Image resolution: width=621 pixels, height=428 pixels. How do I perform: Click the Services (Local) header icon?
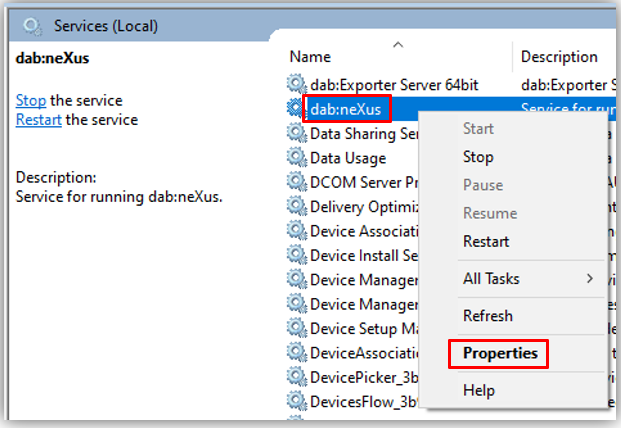click(32, 27)
